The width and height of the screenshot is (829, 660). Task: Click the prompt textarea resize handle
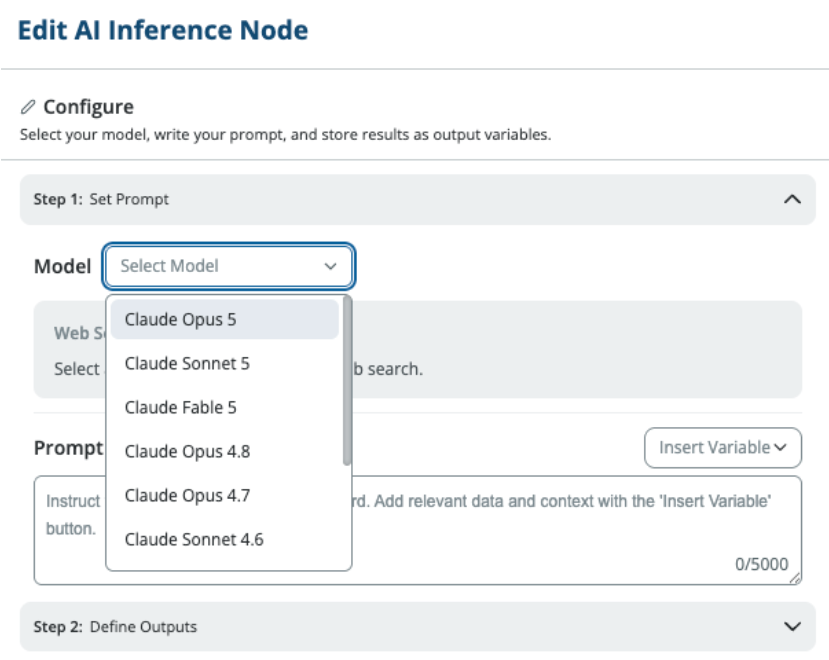pos(795,579)
